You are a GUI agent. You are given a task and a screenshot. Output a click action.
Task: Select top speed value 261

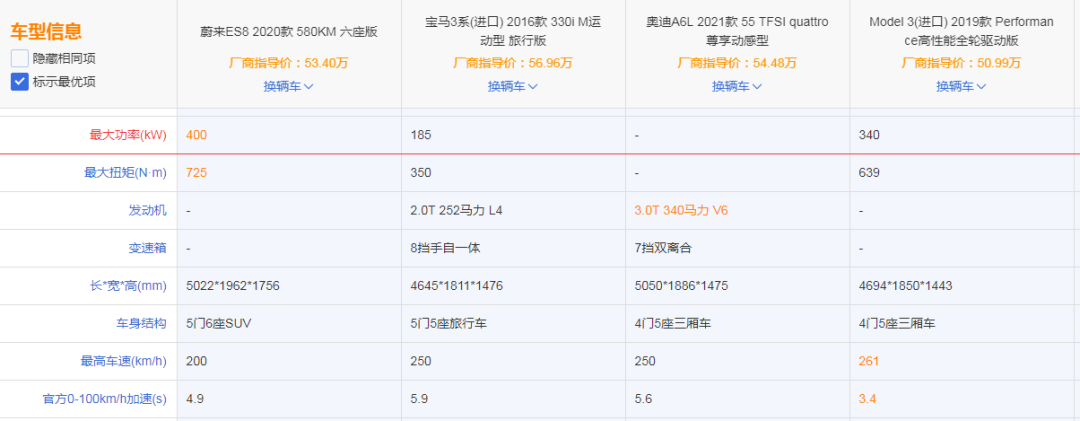point(869,361)
